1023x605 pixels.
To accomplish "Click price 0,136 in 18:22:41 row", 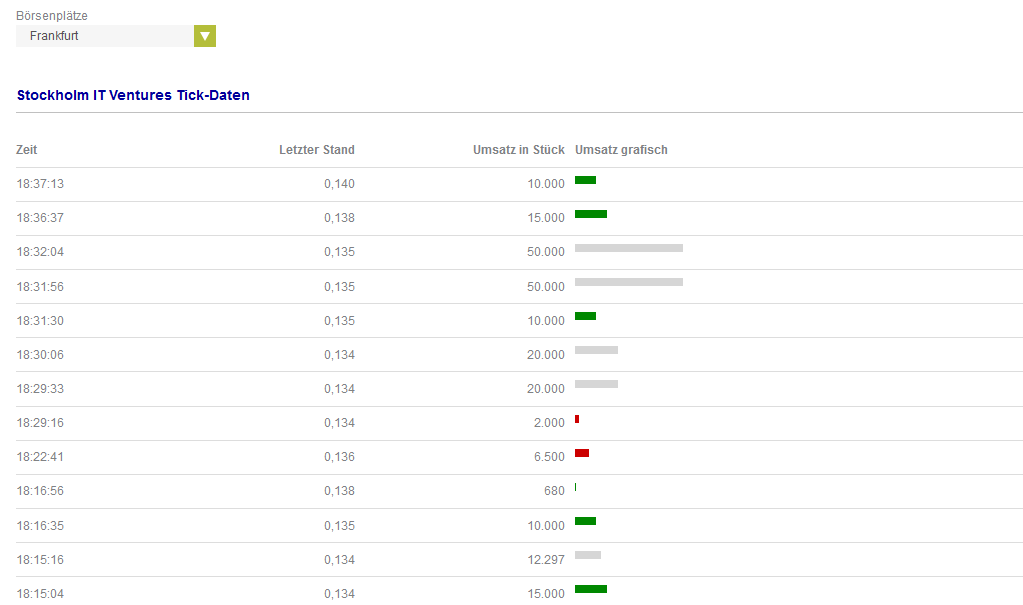I will [339, 457].
